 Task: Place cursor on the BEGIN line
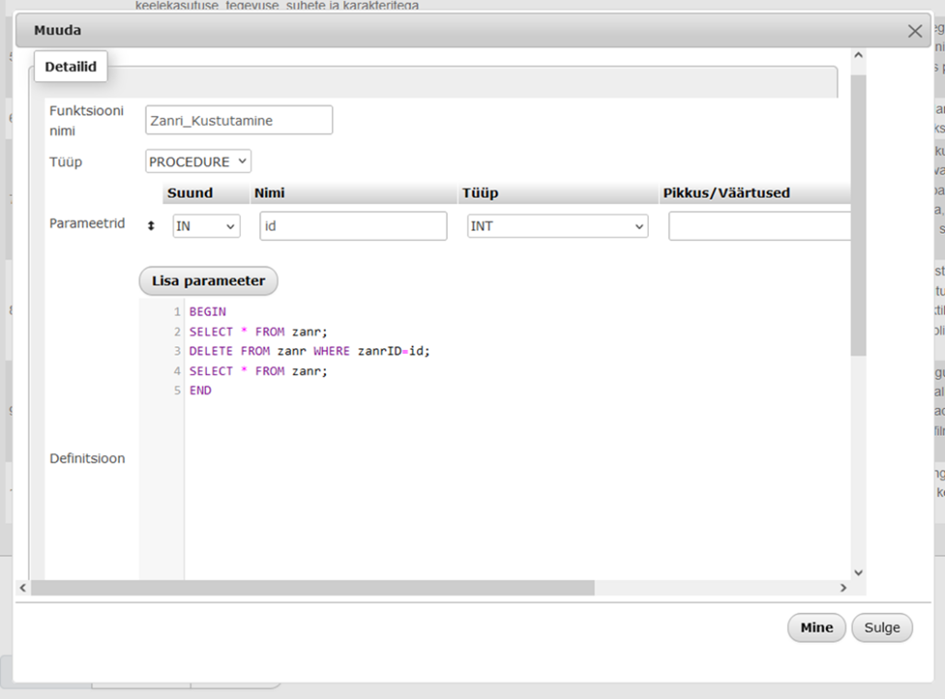(208, 311)
